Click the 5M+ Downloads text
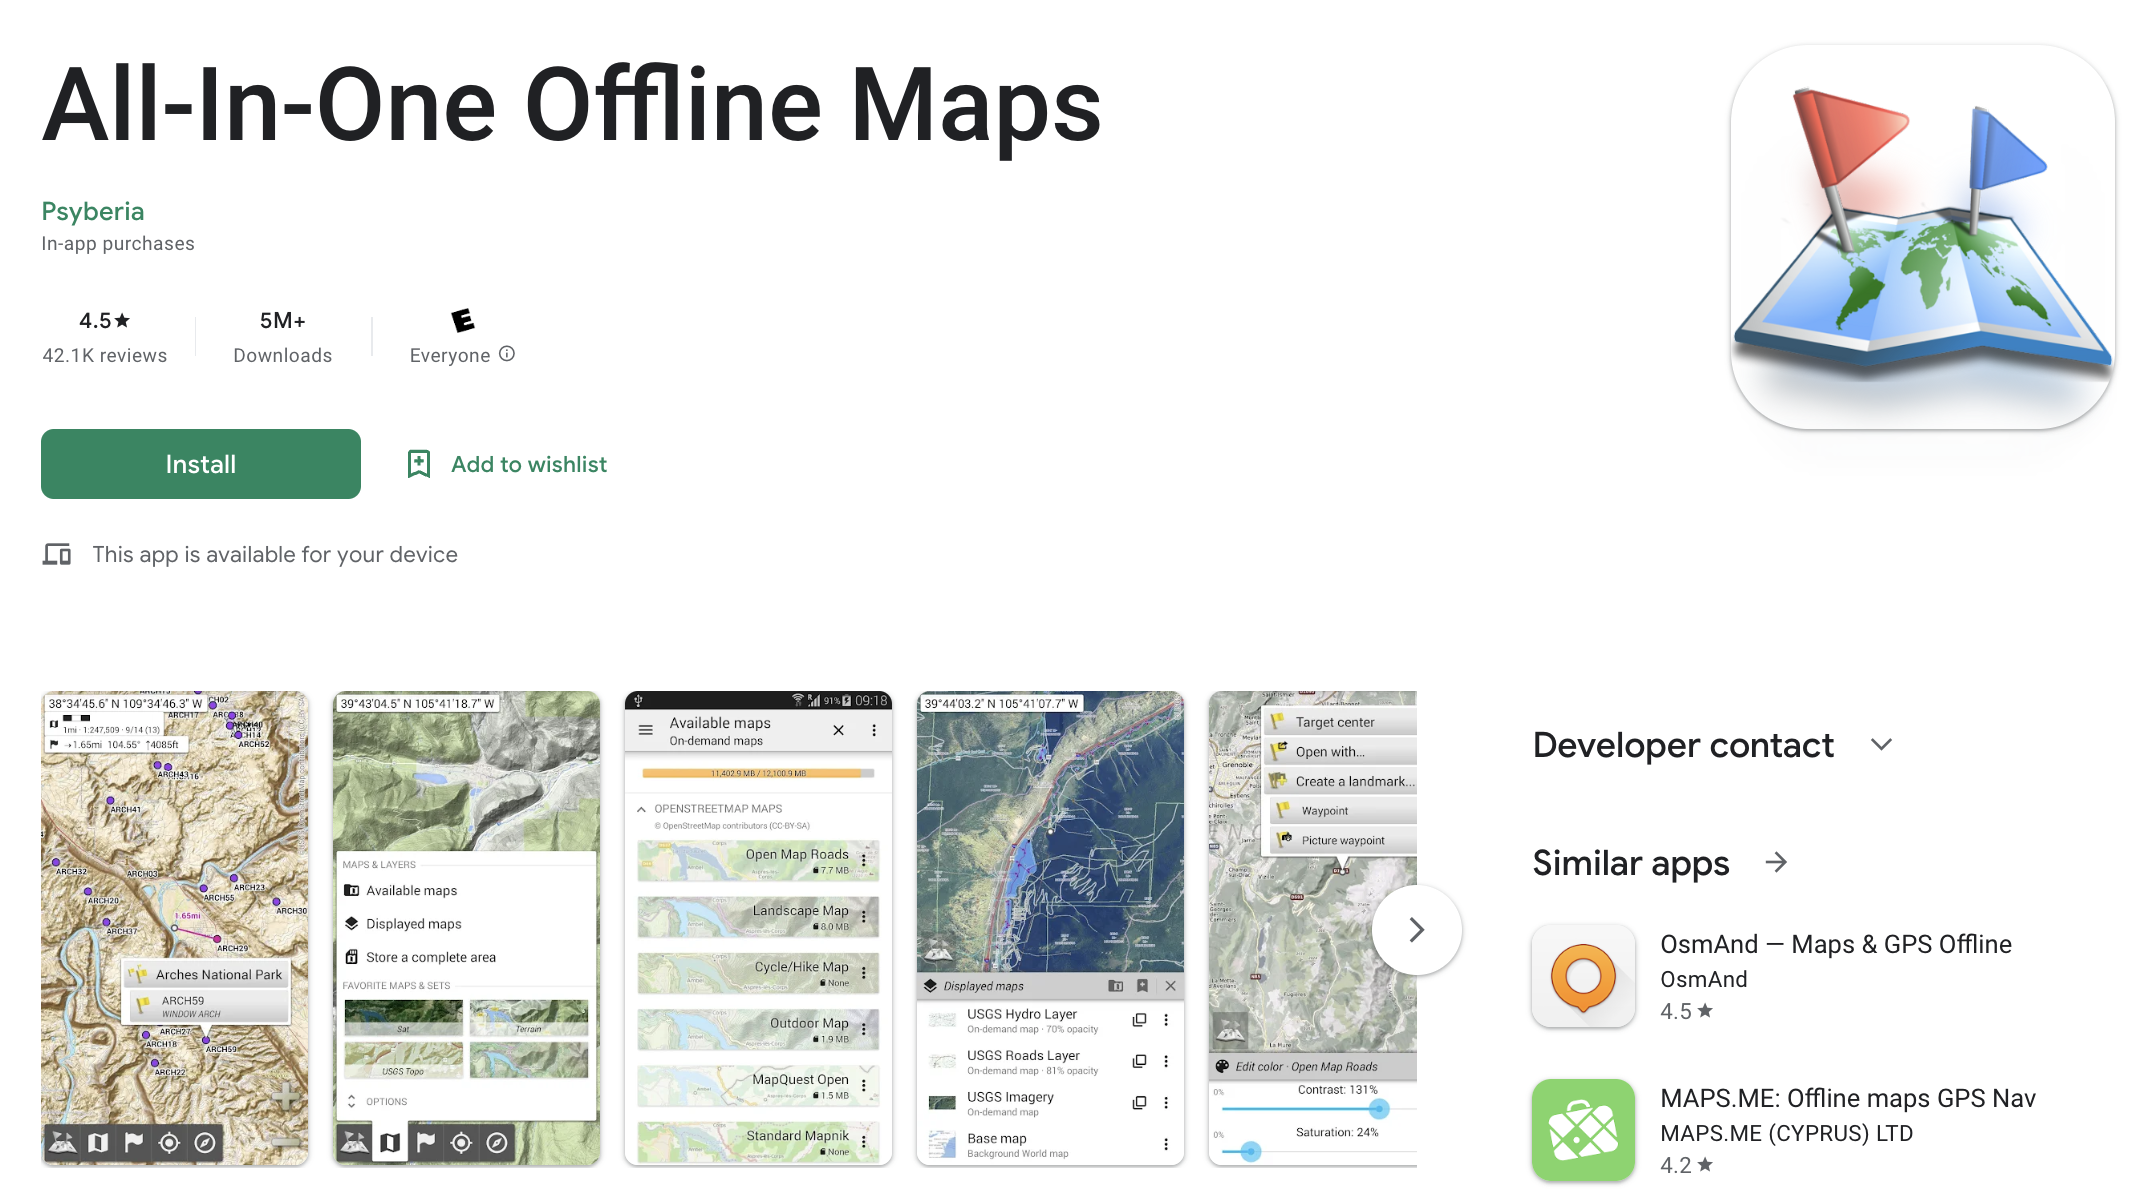 click(x=283, y=337)
